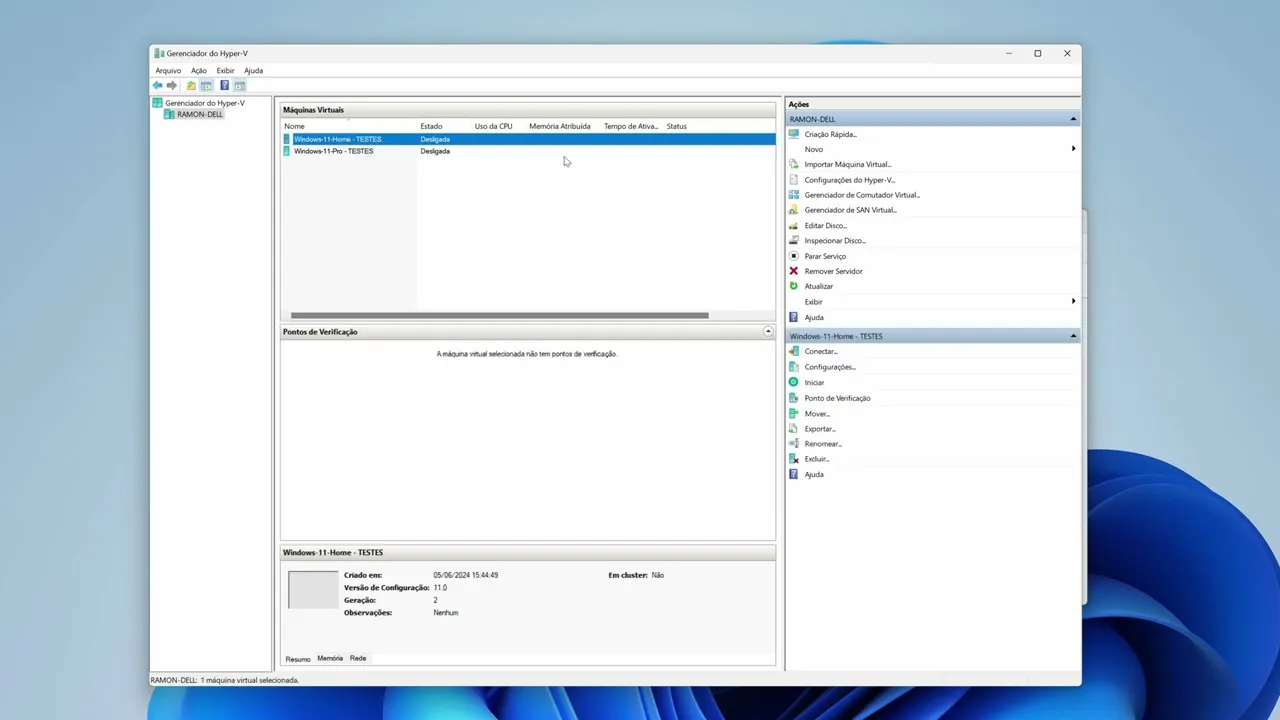This screenshot has width=1280, height=720.
Task: Toggle the console tree toolbar icon
Action: click(x=206, y=86)
